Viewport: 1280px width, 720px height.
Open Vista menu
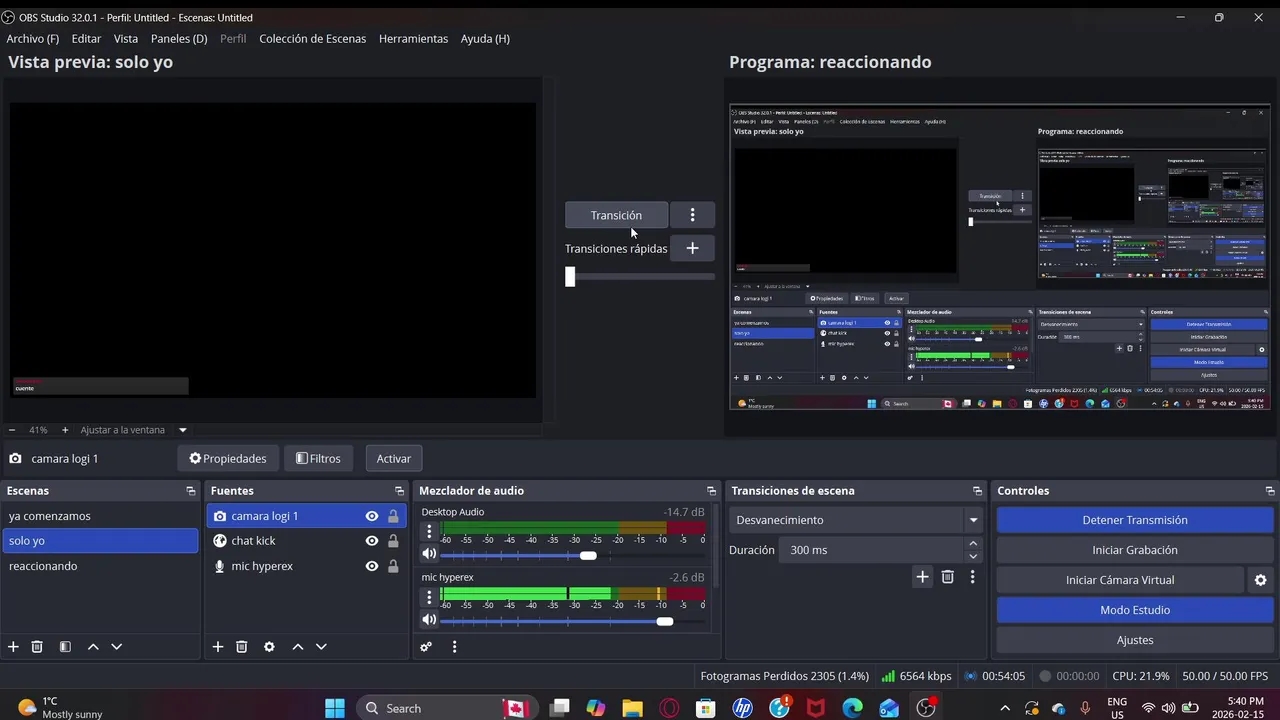(x=126, y=38)
